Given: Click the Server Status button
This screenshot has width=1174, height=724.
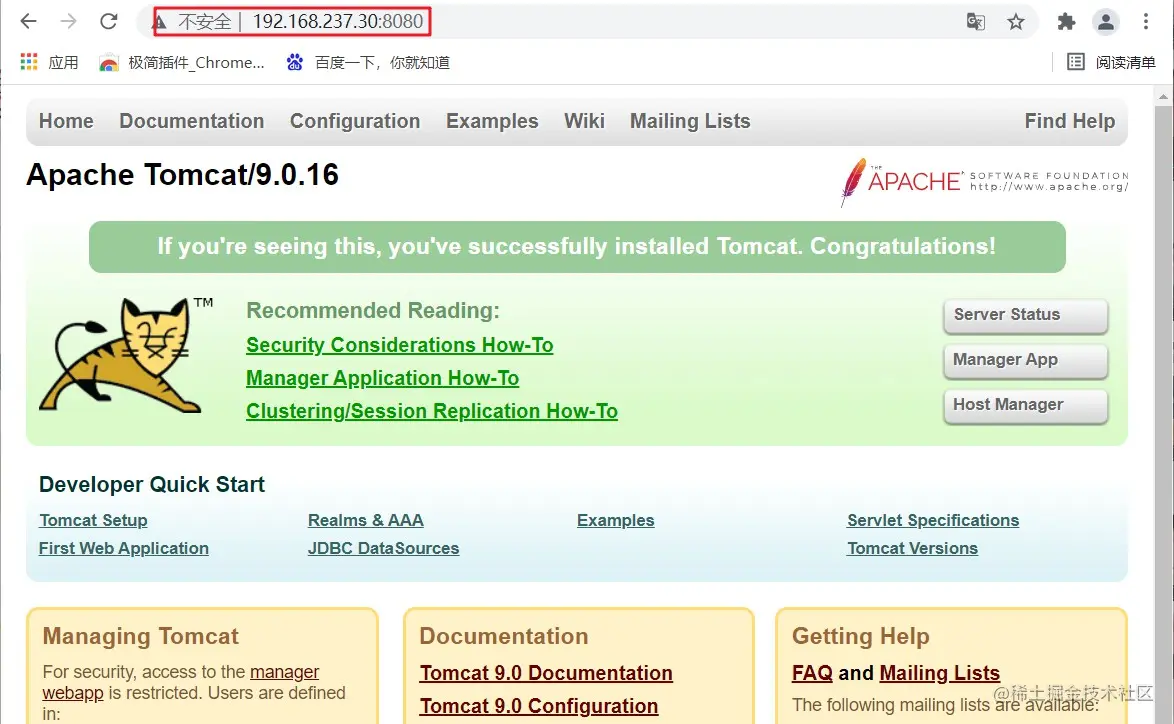Looking at the screenshot, I should pyautogui.click(x=1025, y=315).
